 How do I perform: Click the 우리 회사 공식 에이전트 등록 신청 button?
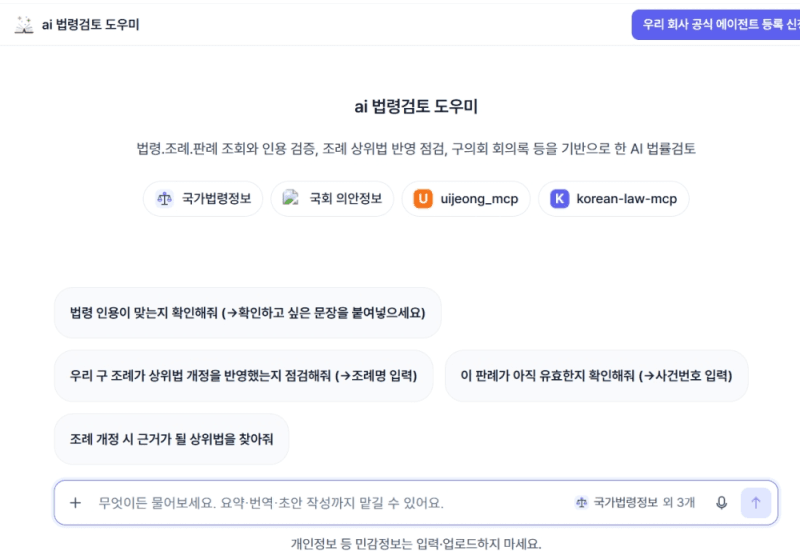coord(716,24)
